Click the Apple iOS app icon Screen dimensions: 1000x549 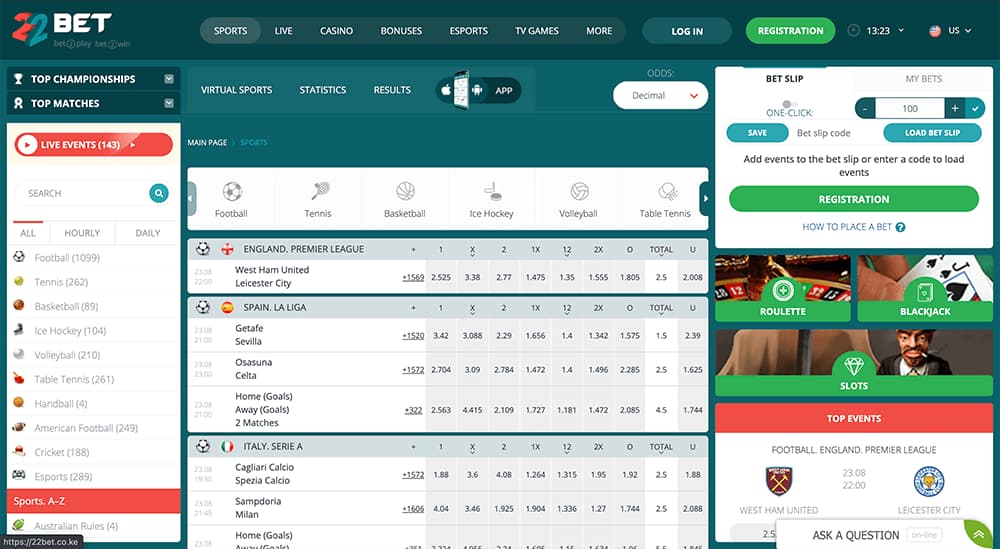tap(446, 90)
